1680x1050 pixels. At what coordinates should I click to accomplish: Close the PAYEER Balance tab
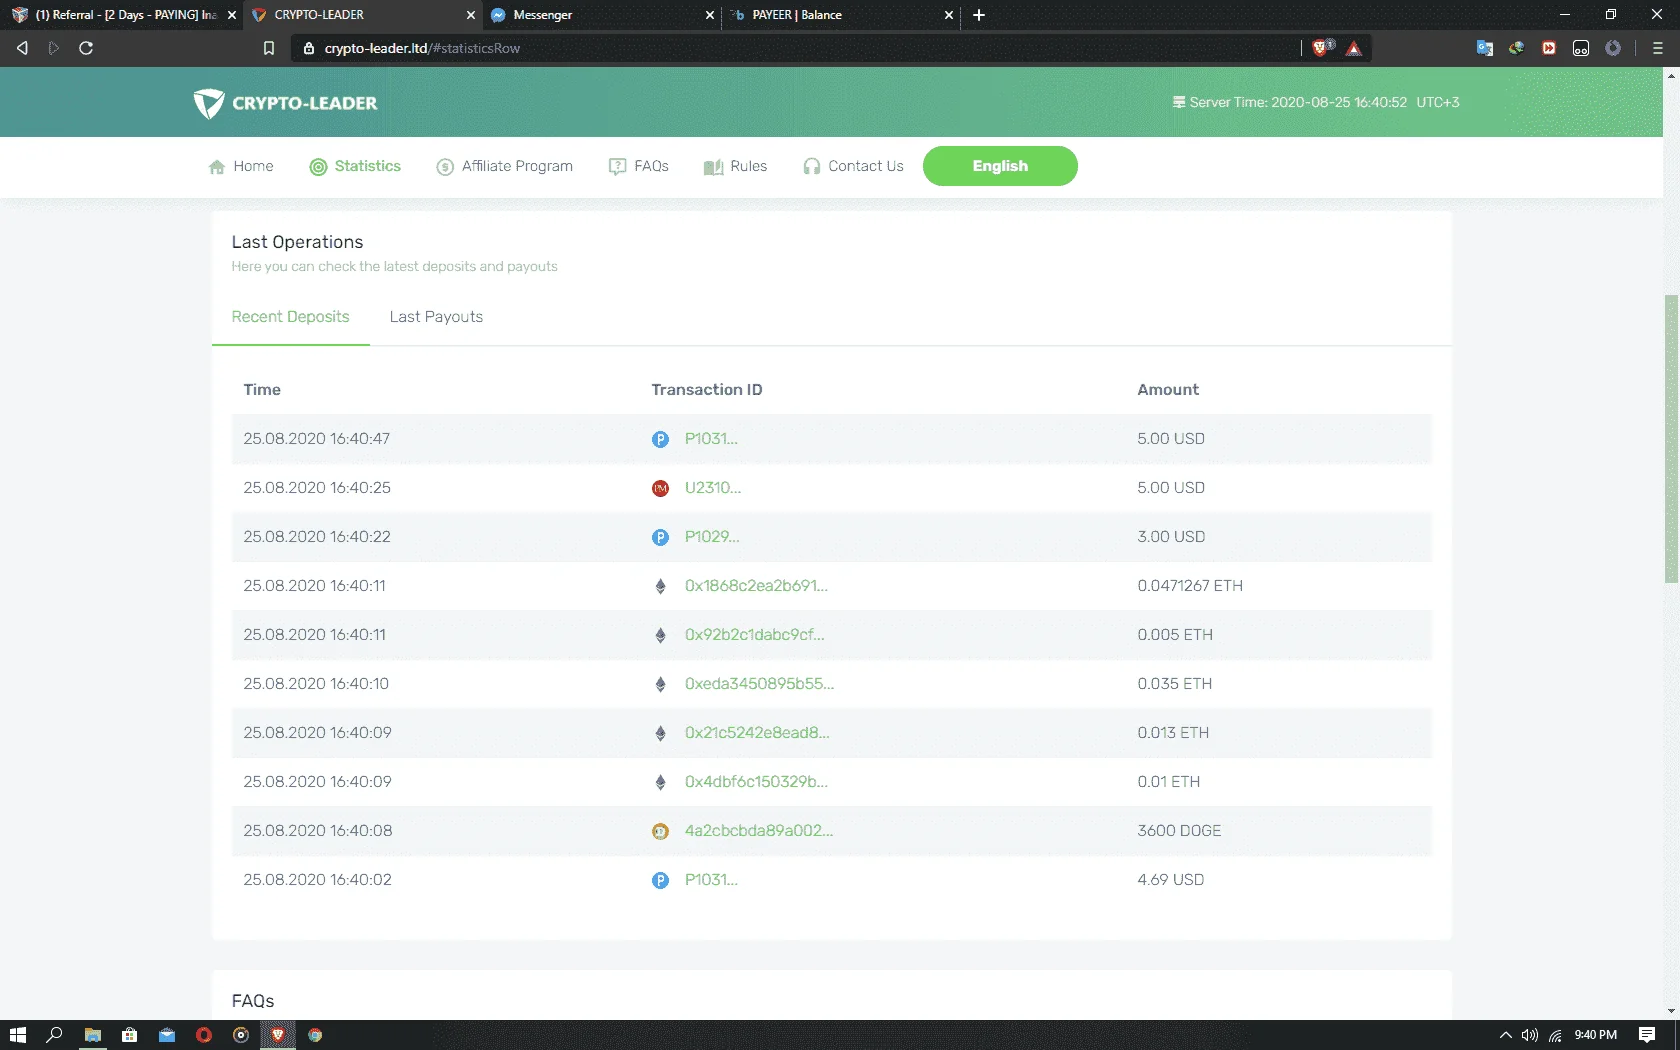(949, 15)
